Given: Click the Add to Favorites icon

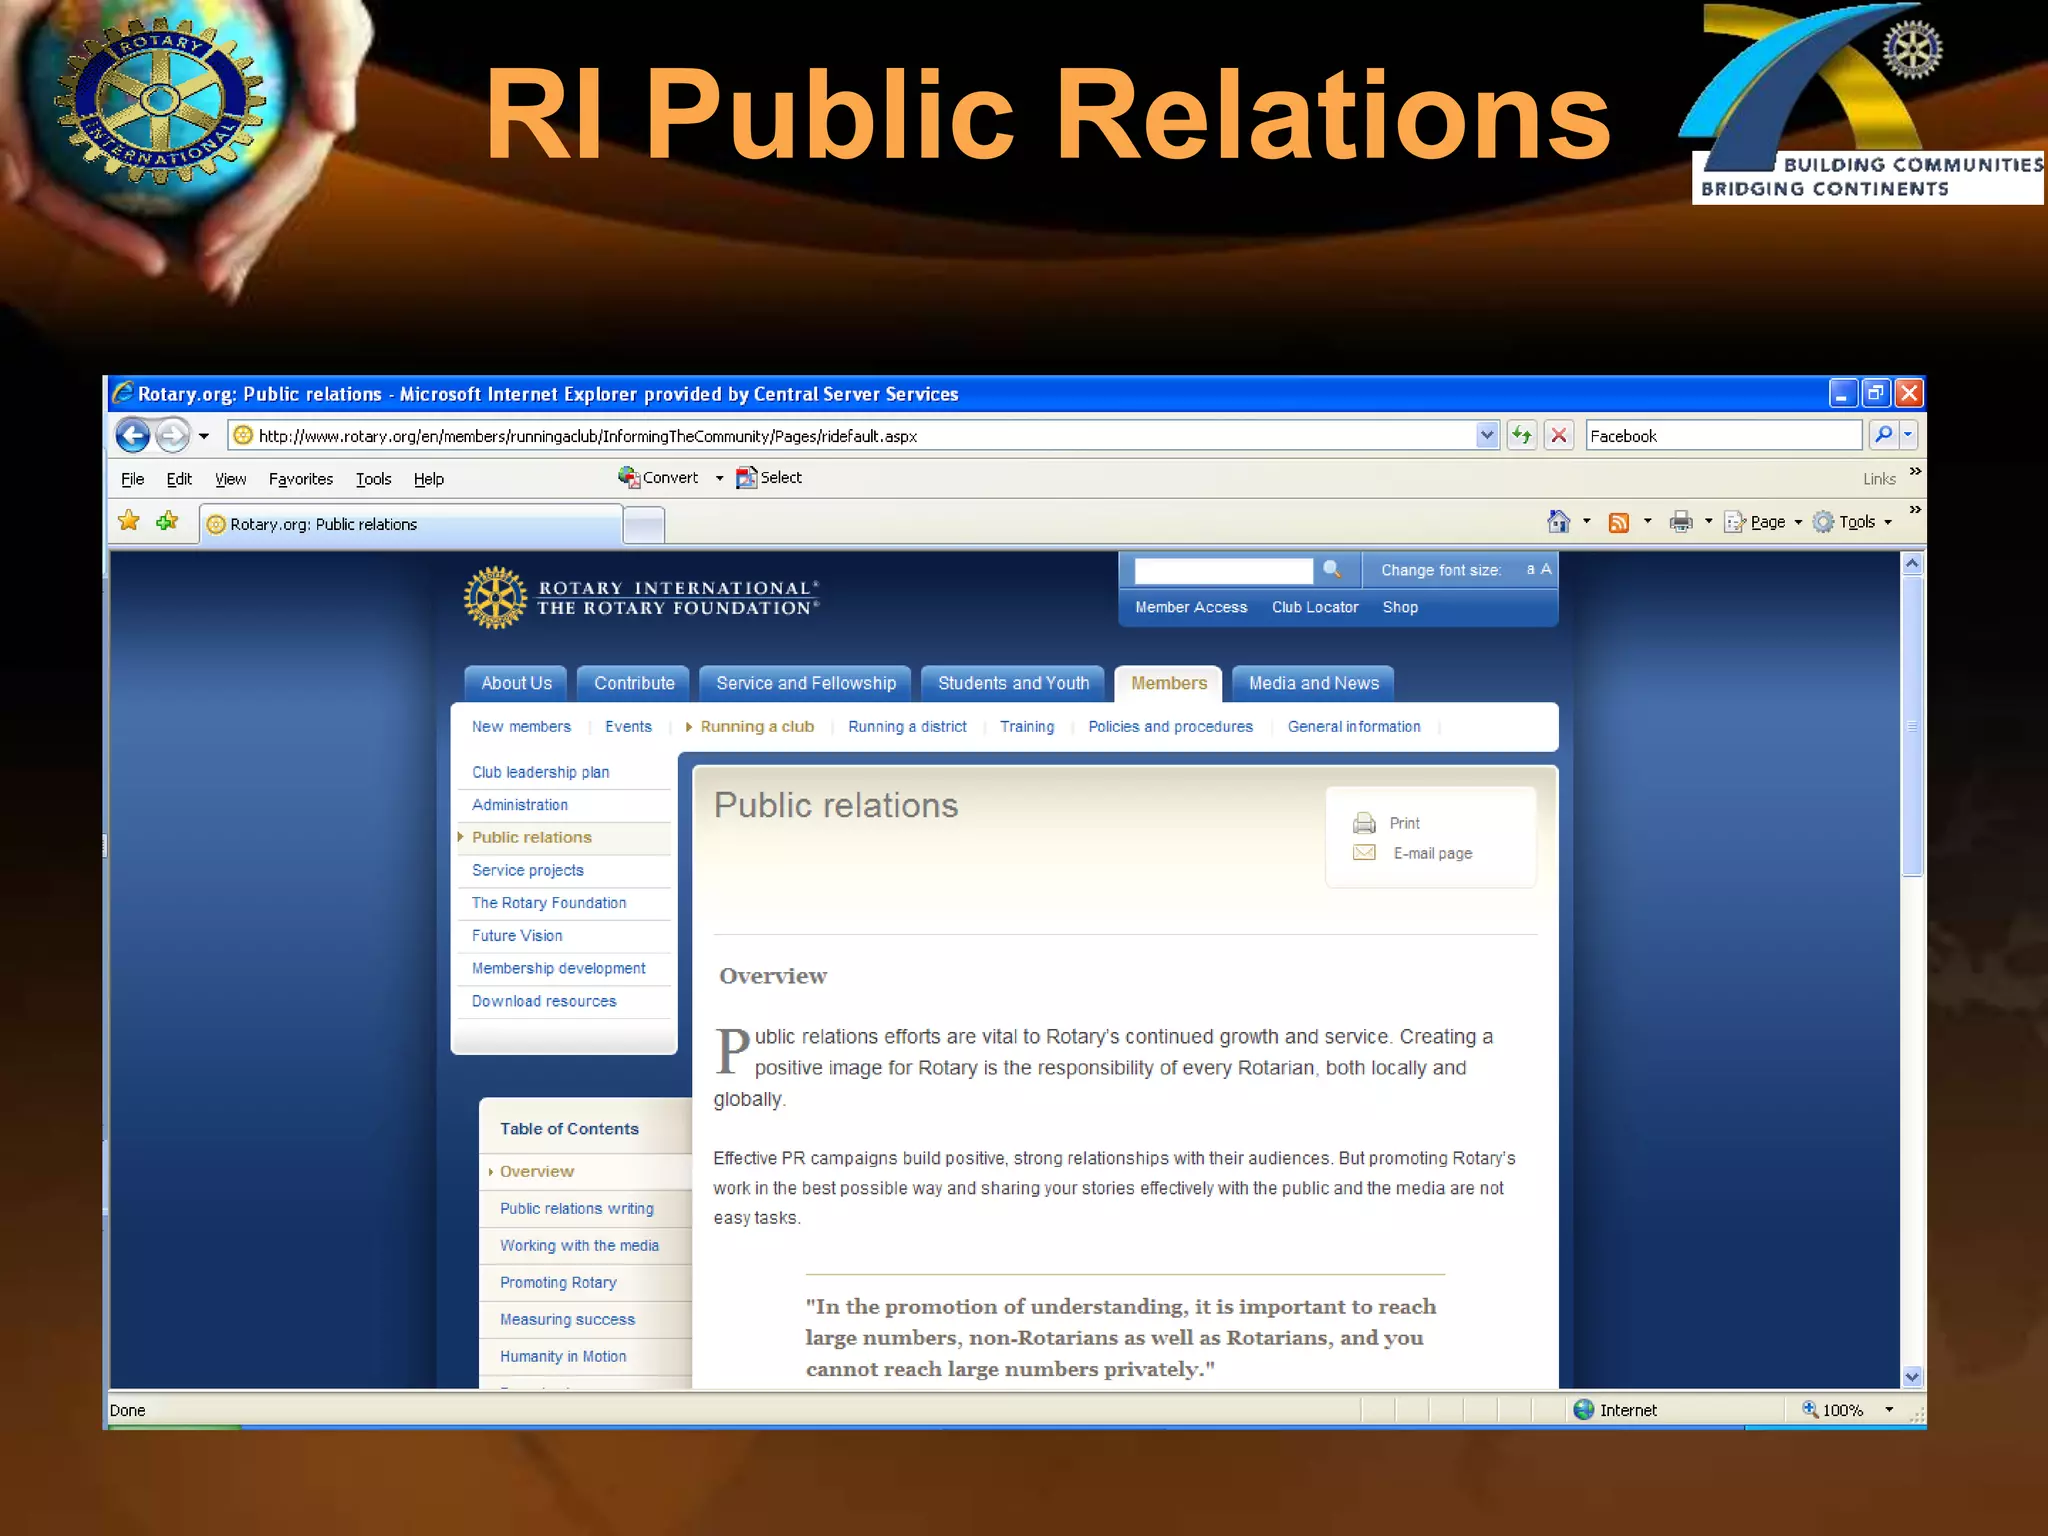Looking at the screenshot, I should (167, 521).
